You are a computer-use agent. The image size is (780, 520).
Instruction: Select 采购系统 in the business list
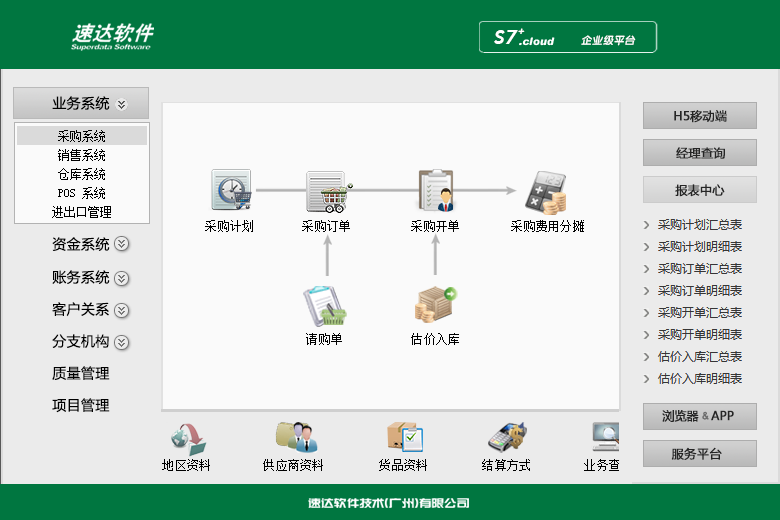[82, 136]
